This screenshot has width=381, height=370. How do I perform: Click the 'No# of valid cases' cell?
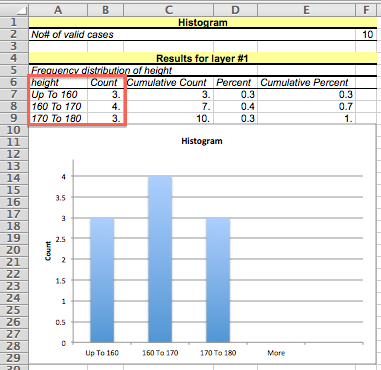(x=72, y=34)
